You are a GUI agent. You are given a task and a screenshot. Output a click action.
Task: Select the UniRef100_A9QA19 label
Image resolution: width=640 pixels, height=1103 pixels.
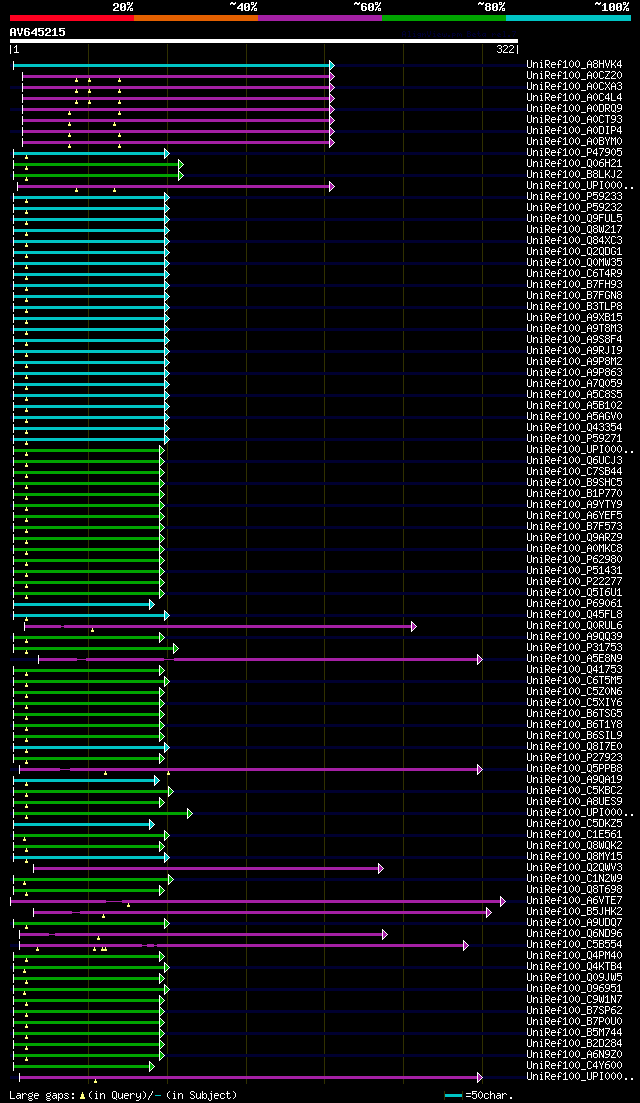(x=574, y=780)
